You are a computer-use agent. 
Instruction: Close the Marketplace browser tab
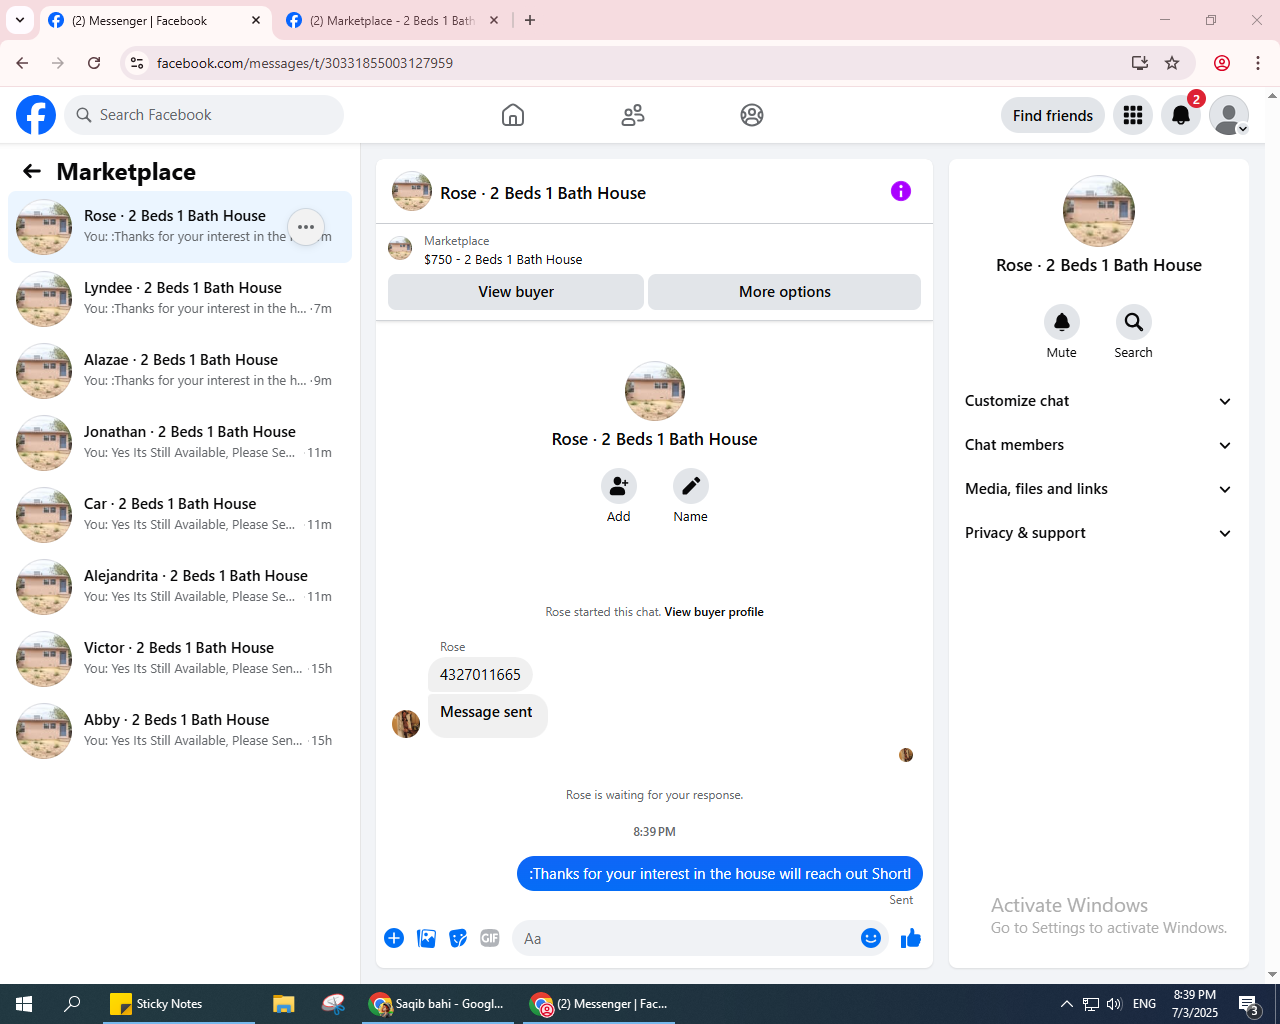click(x=493, y=20)
